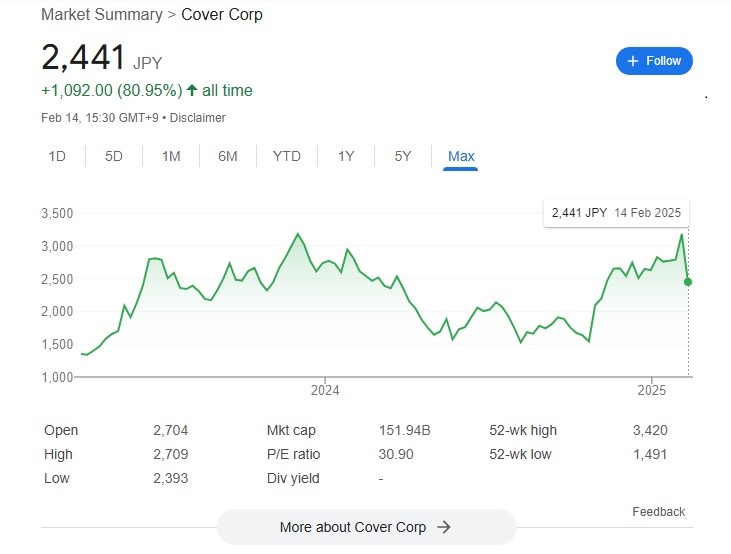
Task: Switch to the 5D chart range
Action: (114, 156)
